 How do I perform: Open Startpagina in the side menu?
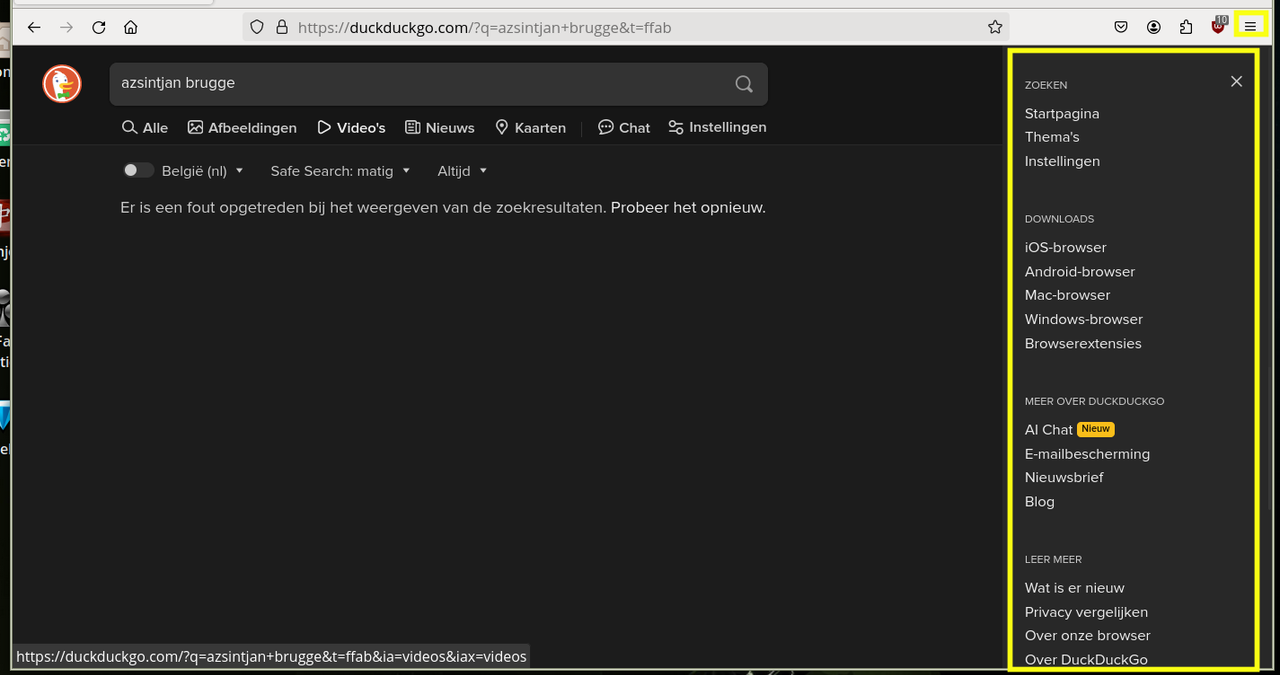click(1062, 114)
